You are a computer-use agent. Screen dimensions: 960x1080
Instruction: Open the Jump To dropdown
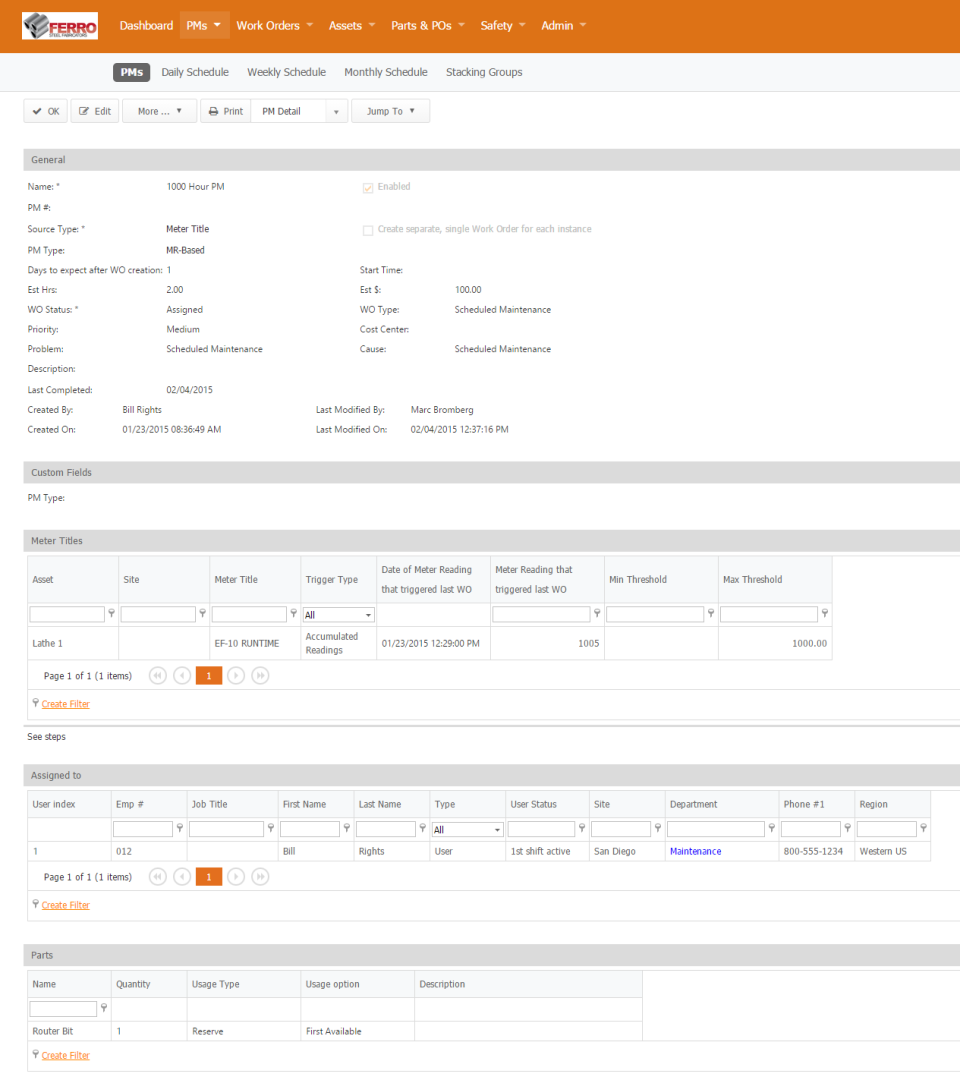click(390, 111)
